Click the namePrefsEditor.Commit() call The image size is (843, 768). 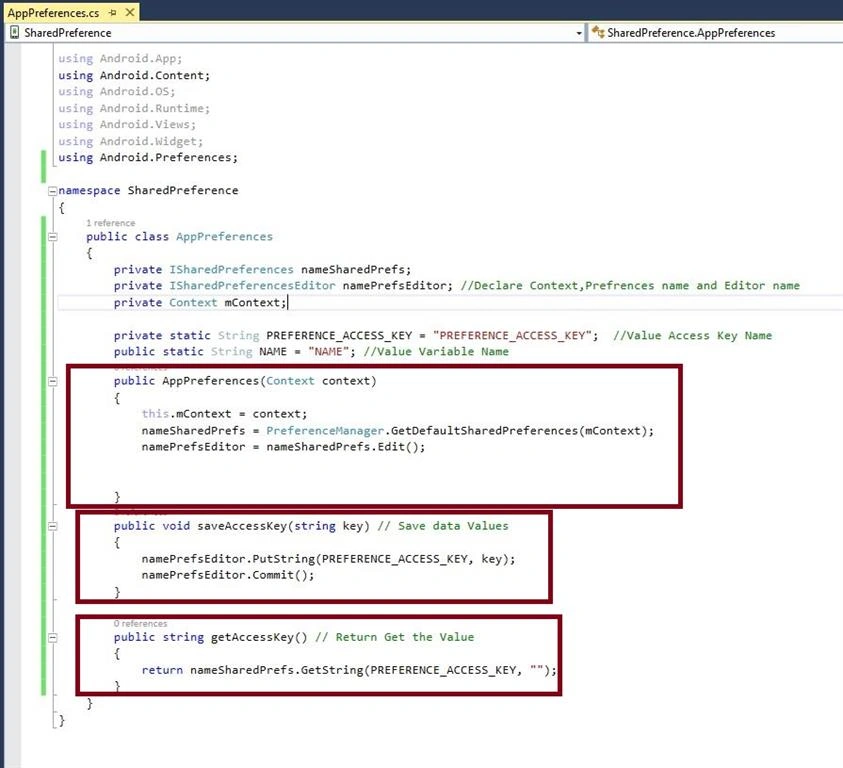[228, 575]
